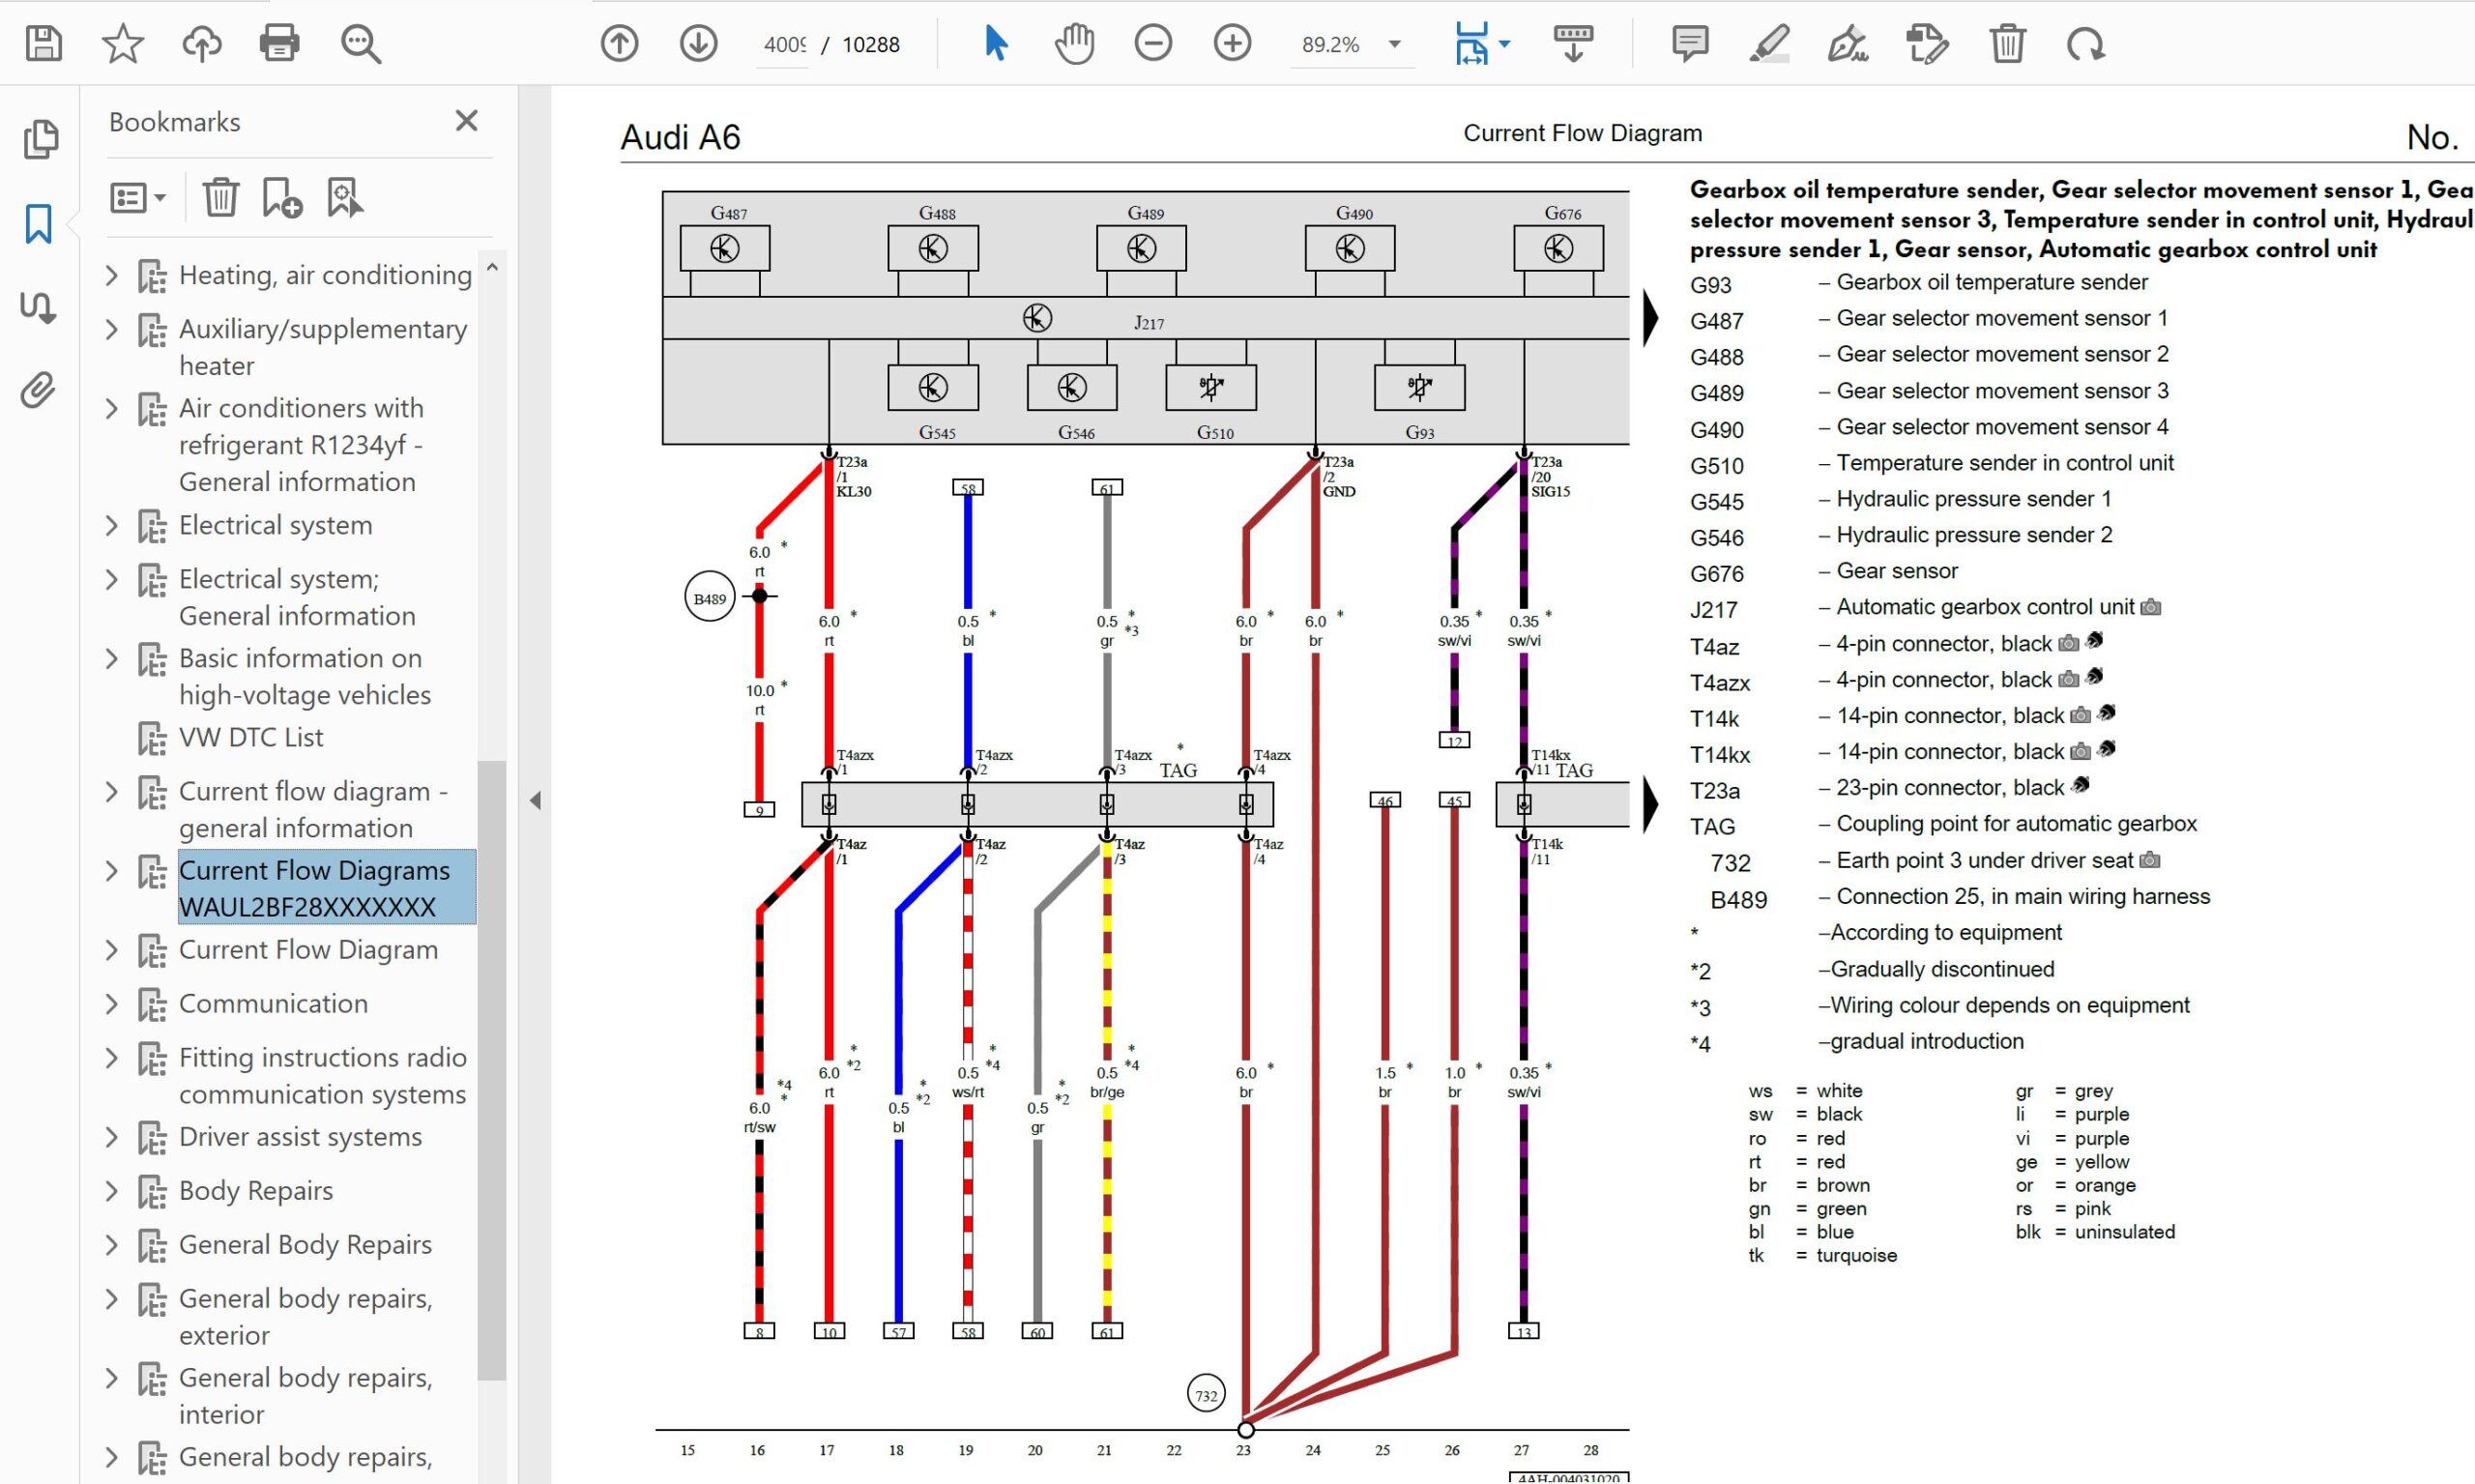Expand Auxiliary/supplementary heater bookmark
Viewport: 2475px width, 1484px height.
click(x=112, y=329)
